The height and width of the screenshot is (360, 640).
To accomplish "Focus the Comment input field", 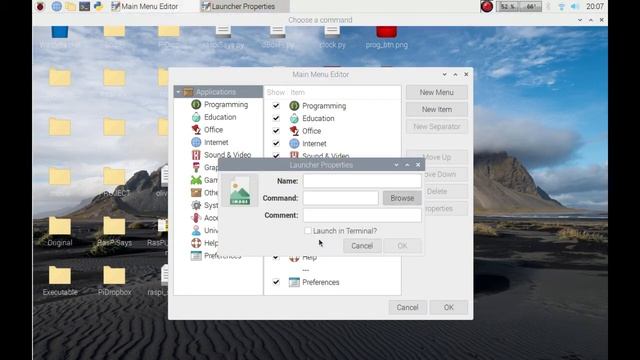I will click(x=362, y=215).
